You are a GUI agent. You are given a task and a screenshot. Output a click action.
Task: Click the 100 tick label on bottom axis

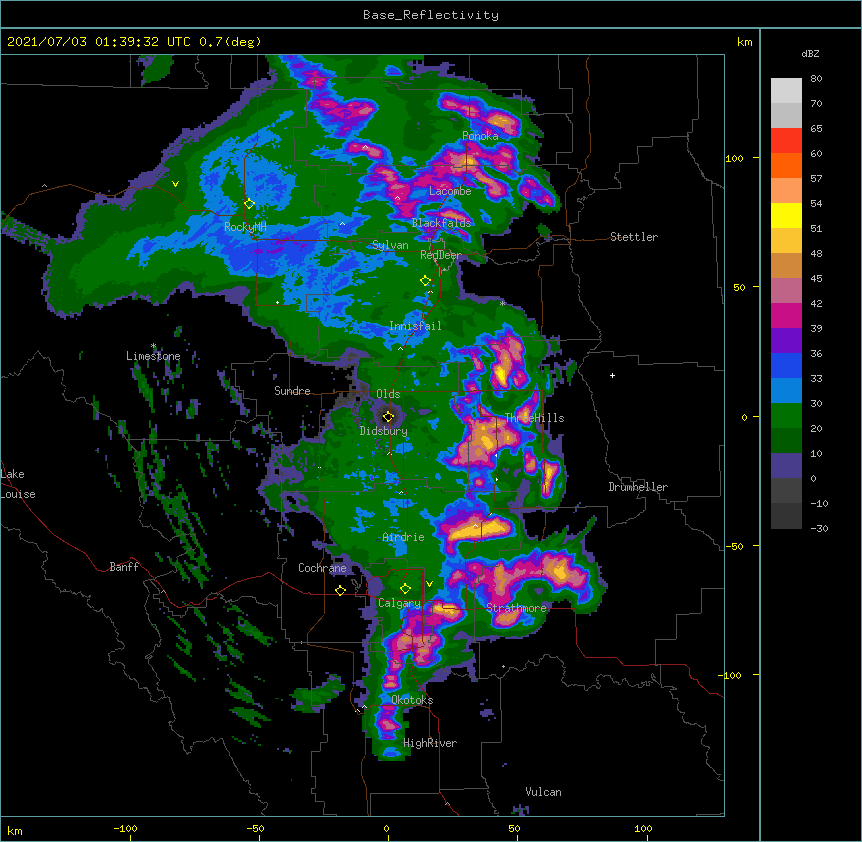(643, 828)
